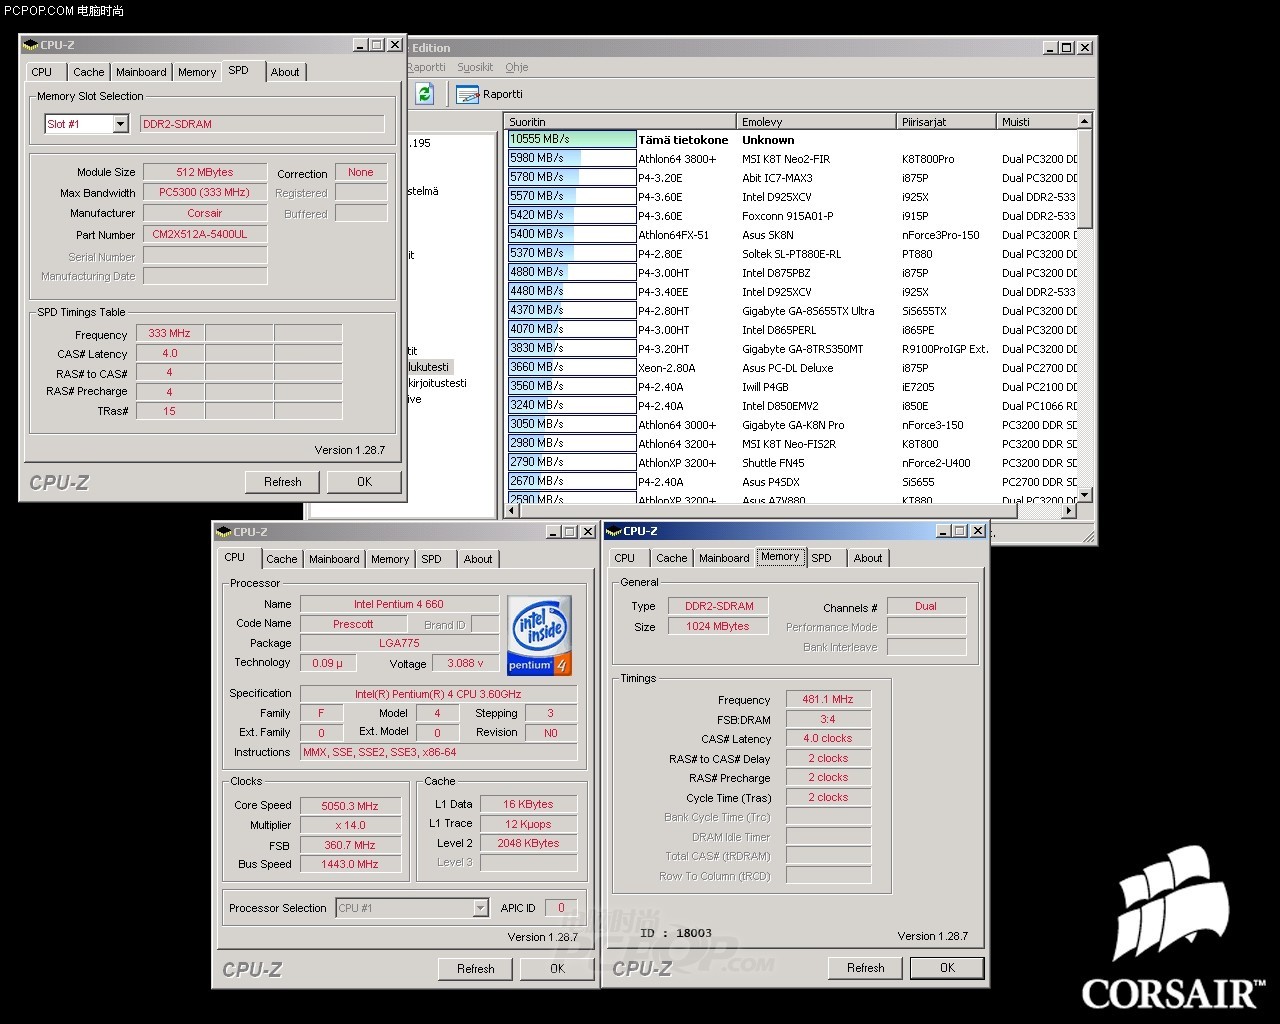Click the green refresh icon in the benchmark window toolbar
The width and height of the screenshot is (1280, 1024).
point(425,93)
